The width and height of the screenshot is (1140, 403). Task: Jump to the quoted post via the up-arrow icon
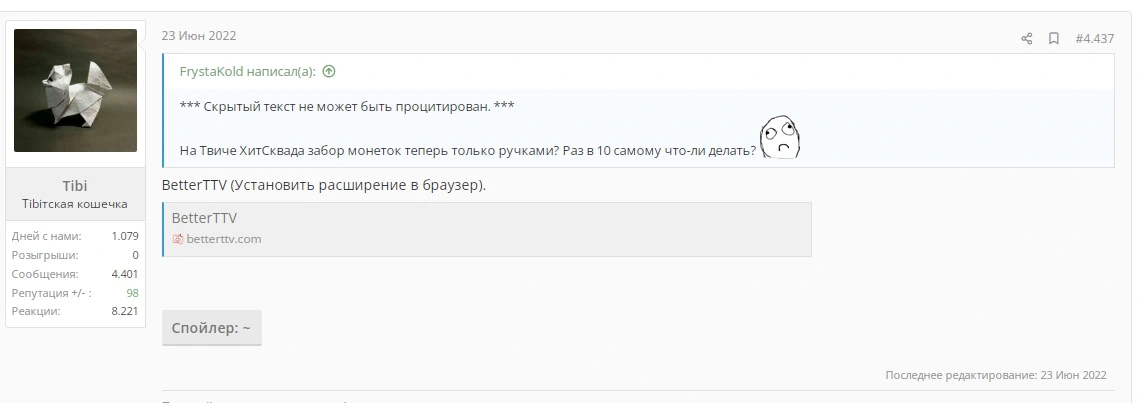tap(329, 71)
